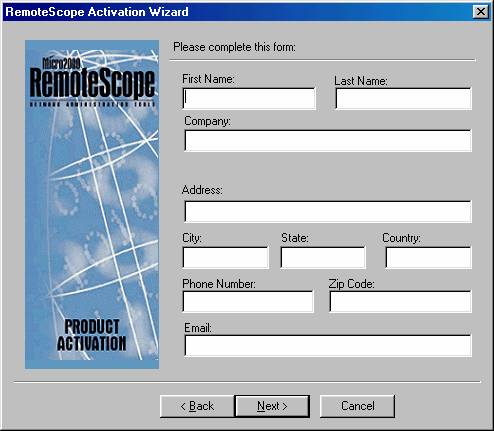Image resolution: width=494 pixels, height=431 pixels.
Task: Click the 'Company:' label
Action: click(207, 121)
